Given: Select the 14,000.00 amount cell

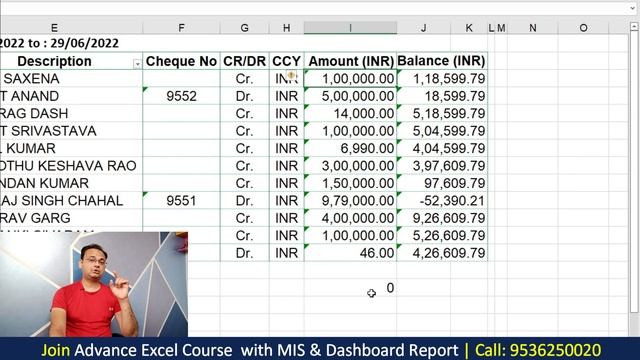Looking at the screenshot, I should (x=350, y=113).
